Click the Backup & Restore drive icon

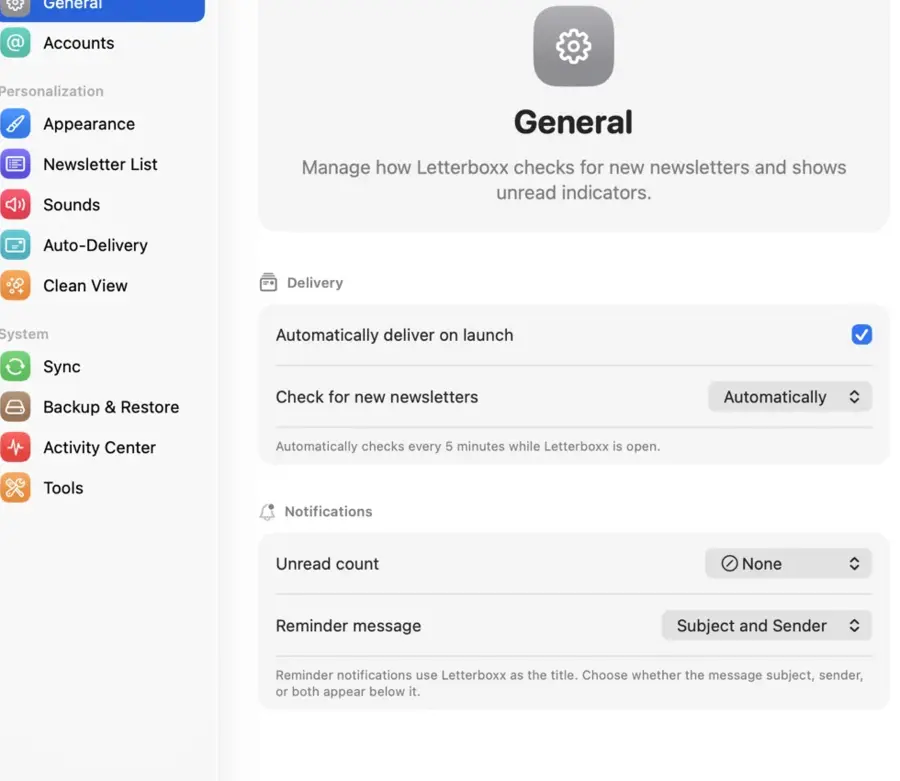point(15,407)
